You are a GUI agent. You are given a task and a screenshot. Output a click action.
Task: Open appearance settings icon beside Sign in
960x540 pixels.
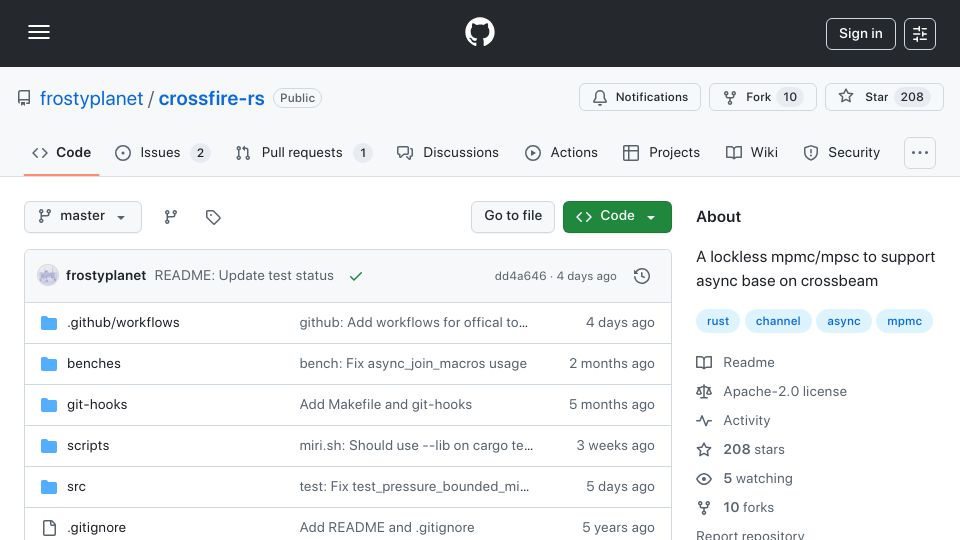coord(920,34)
